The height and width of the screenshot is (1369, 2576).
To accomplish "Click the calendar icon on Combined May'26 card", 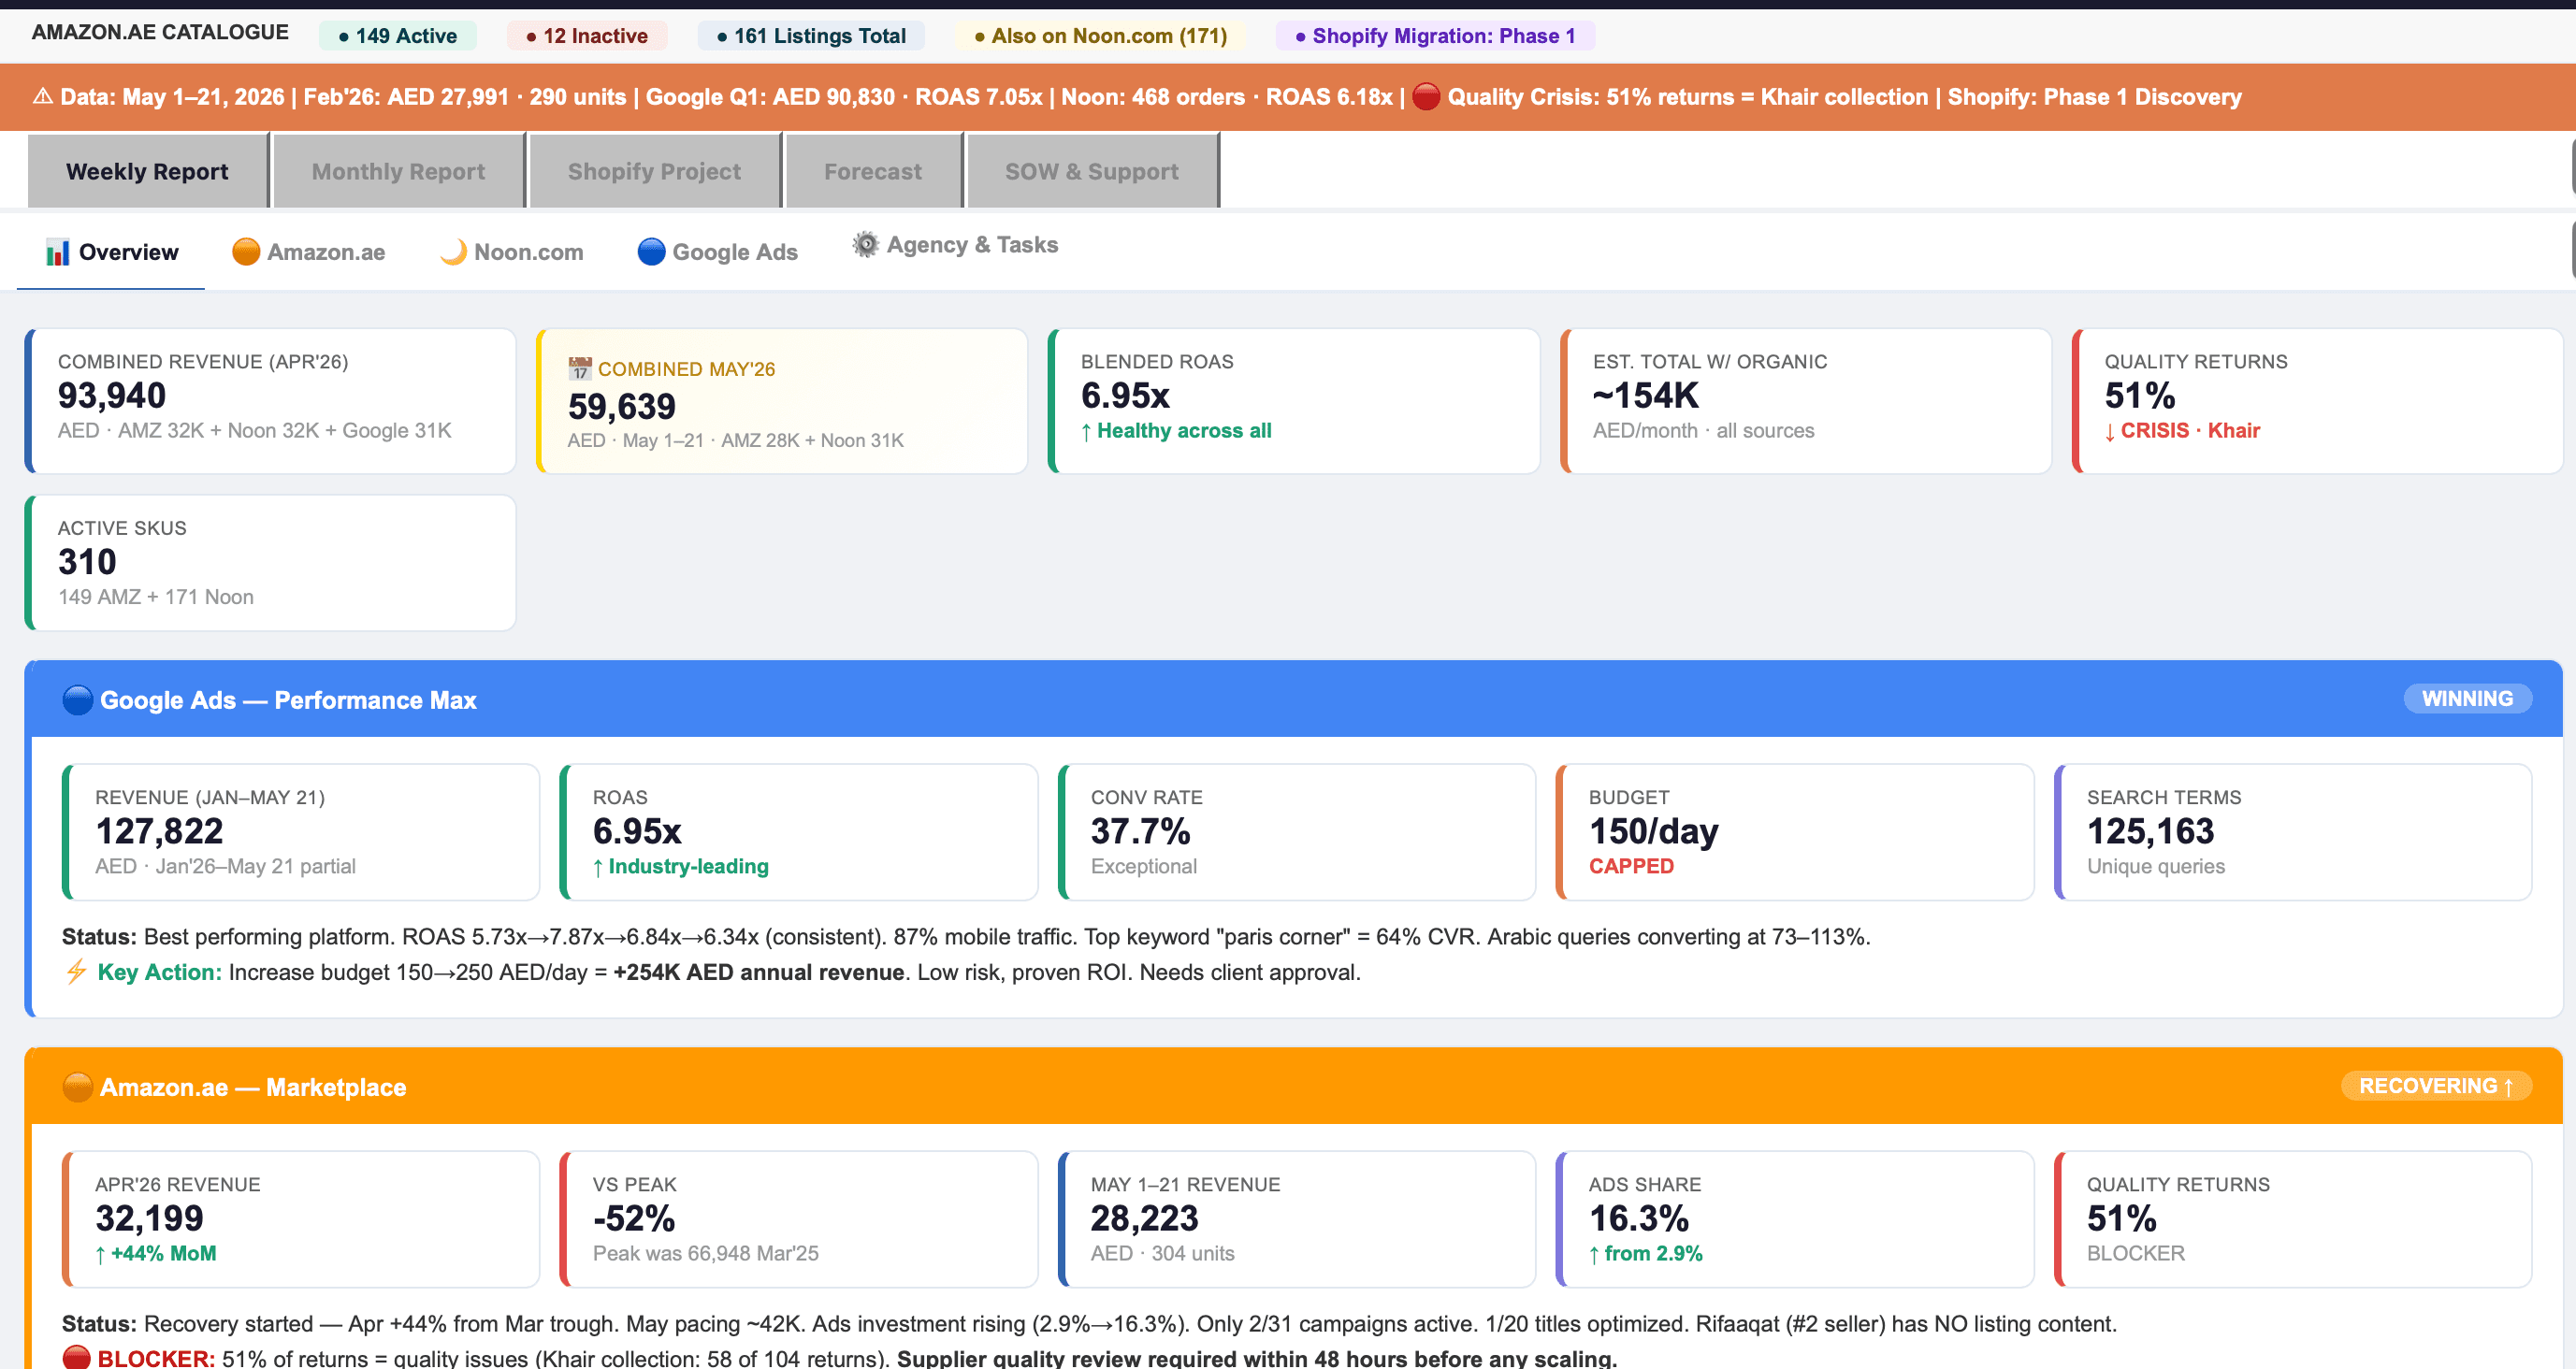I will (580, 369).
